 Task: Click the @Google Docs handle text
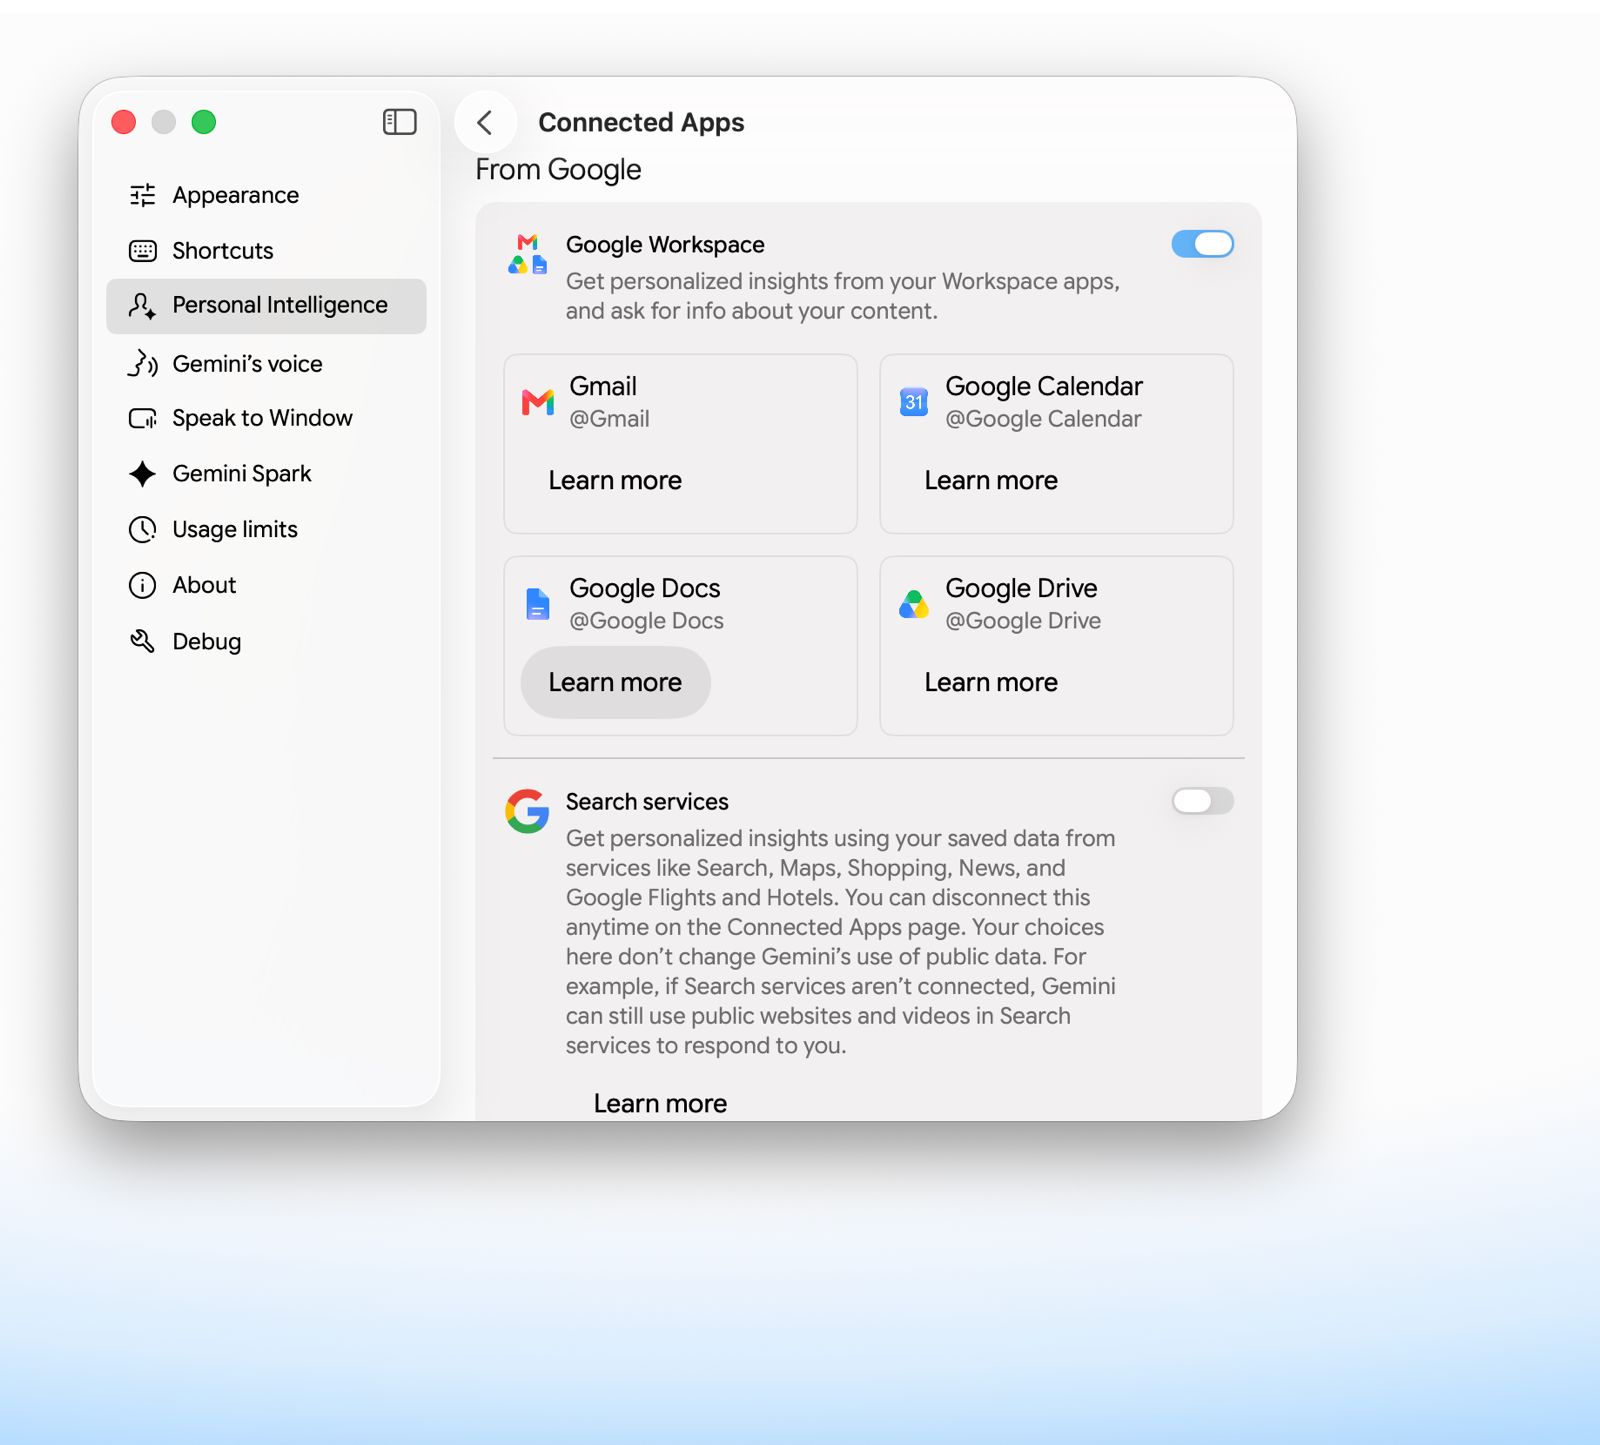pos(646,621)
